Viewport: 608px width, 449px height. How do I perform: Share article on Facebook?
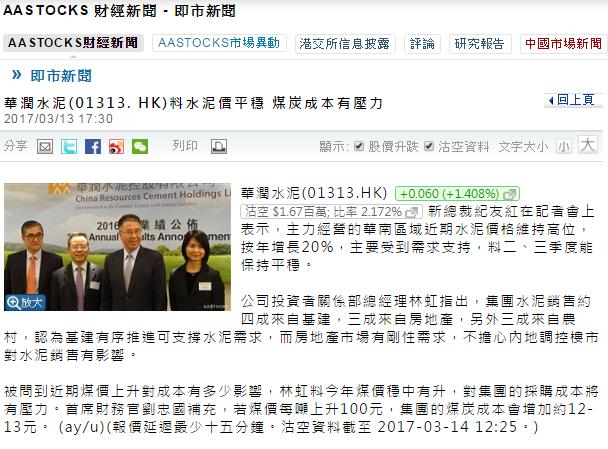93,147
